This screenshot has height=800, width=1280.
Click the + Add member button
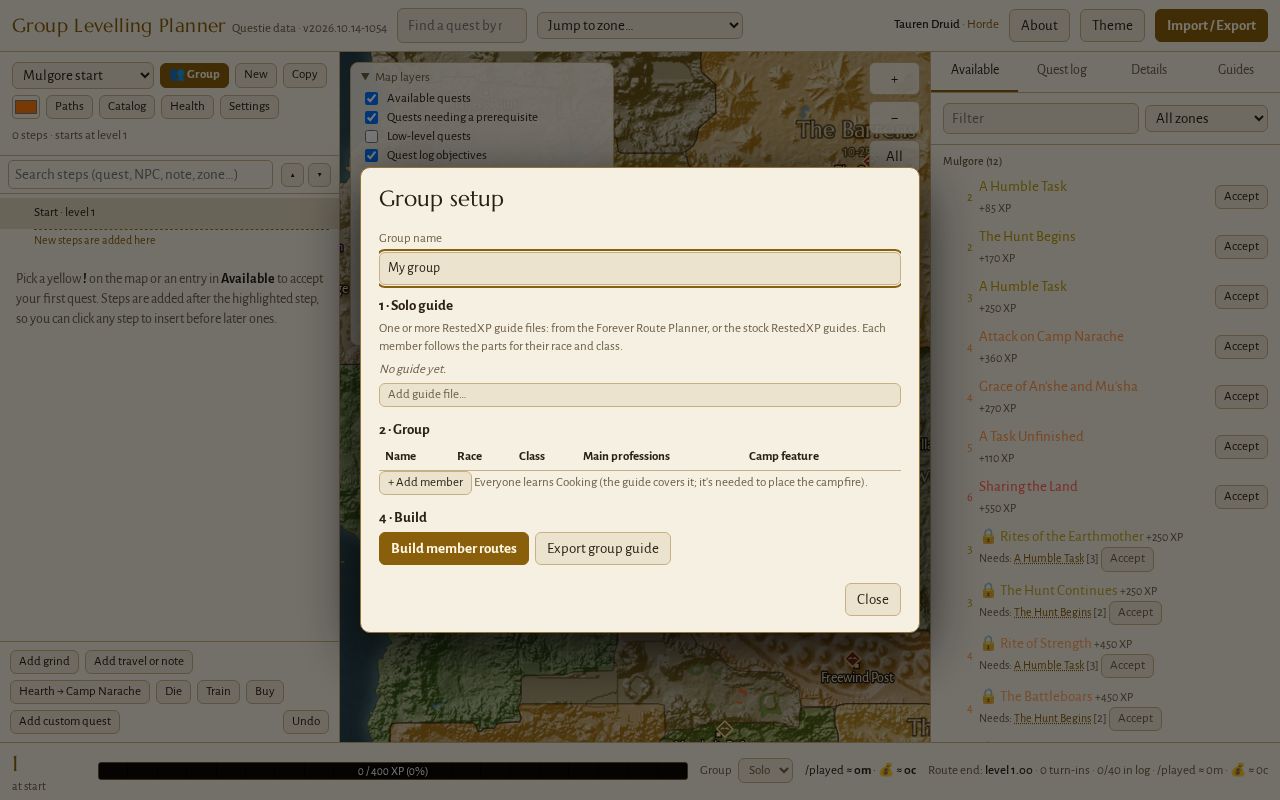tap(425, 482)
